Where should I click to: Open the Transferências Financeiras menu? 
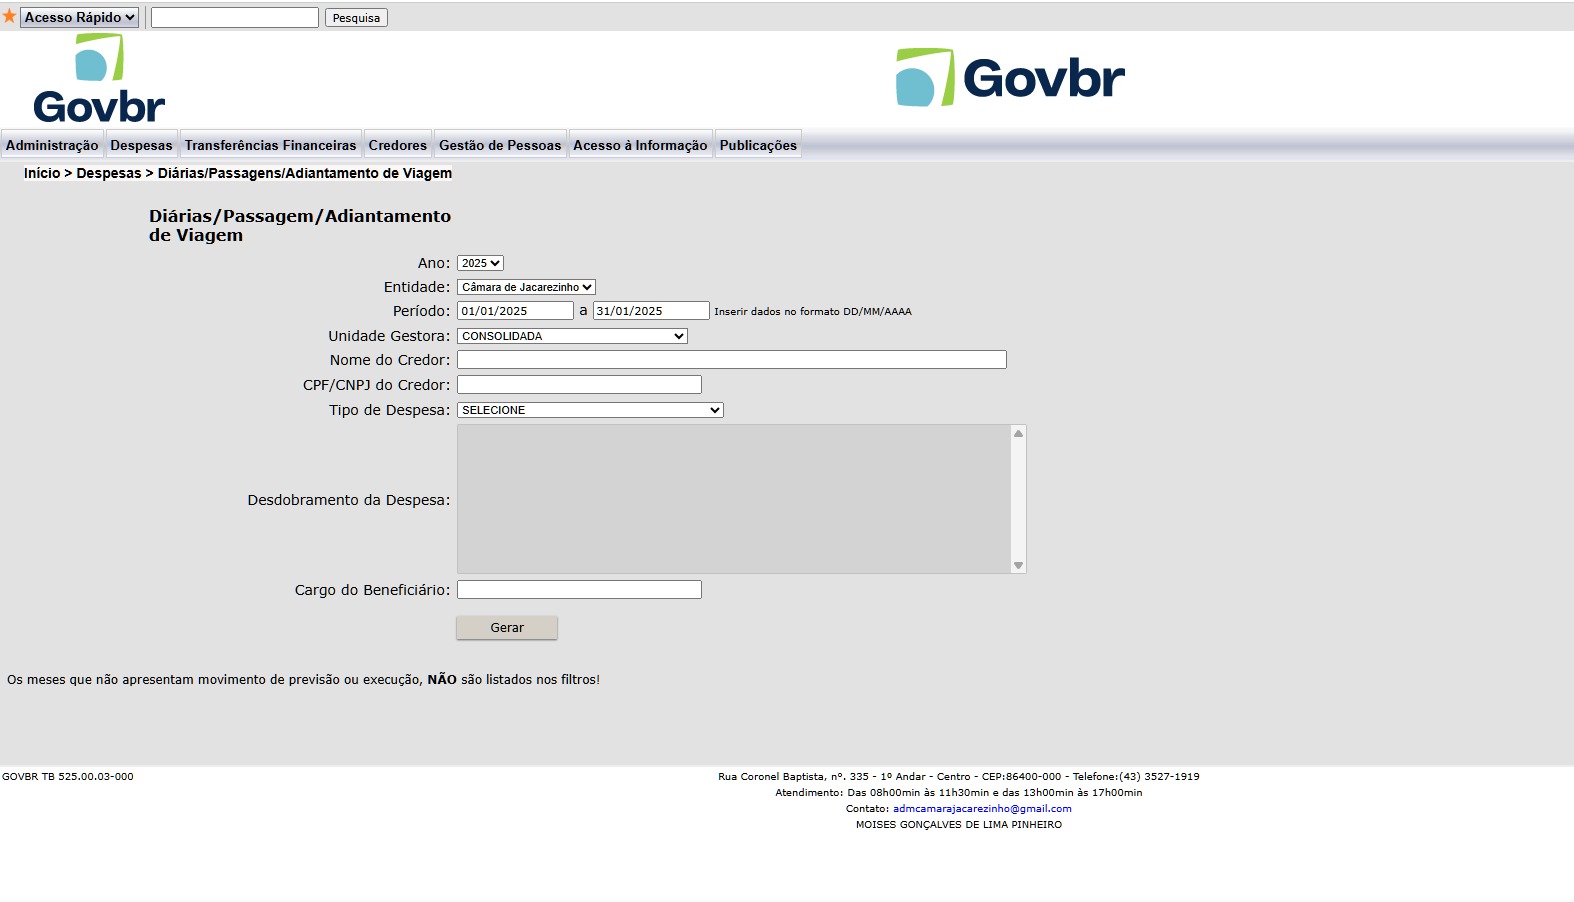click(x=270, y=145)
